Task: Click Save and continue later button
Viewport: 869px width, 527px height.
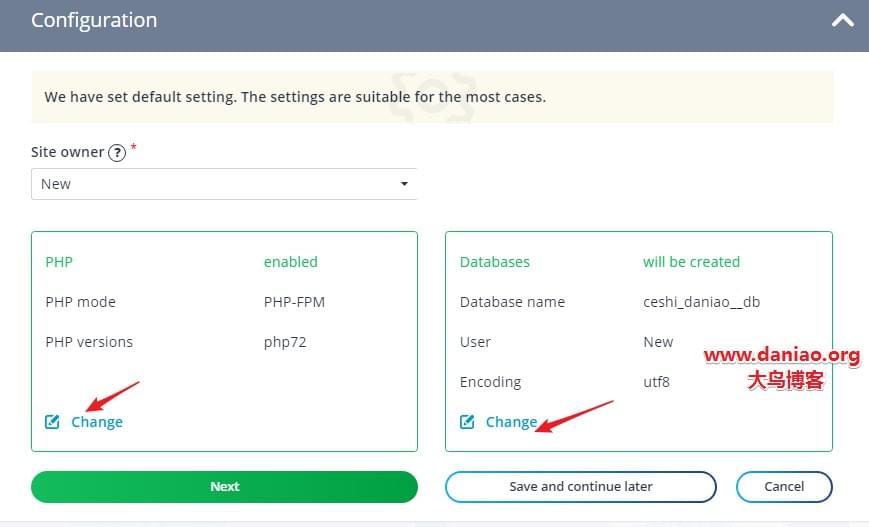Action: click(x=581, y=487)
